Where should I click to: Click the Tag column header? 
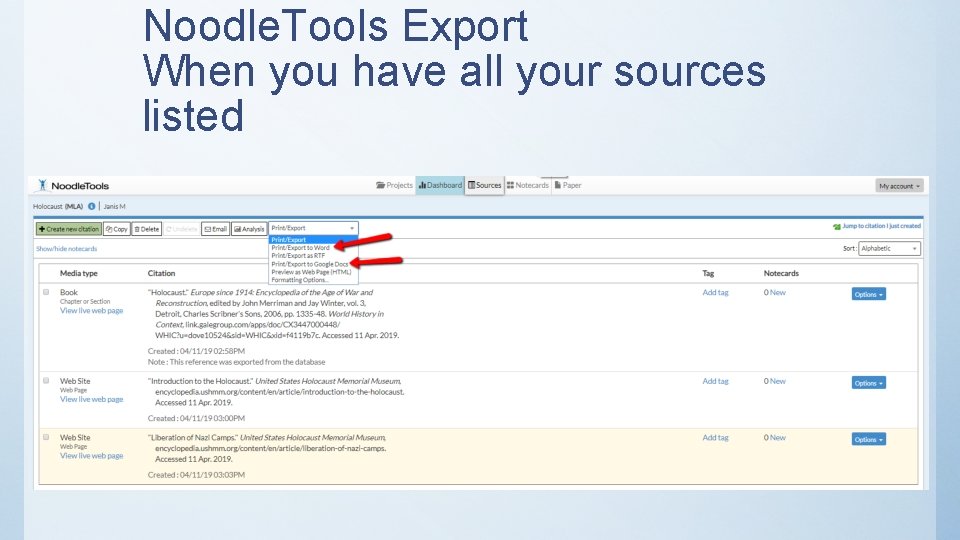pos(708,274)
